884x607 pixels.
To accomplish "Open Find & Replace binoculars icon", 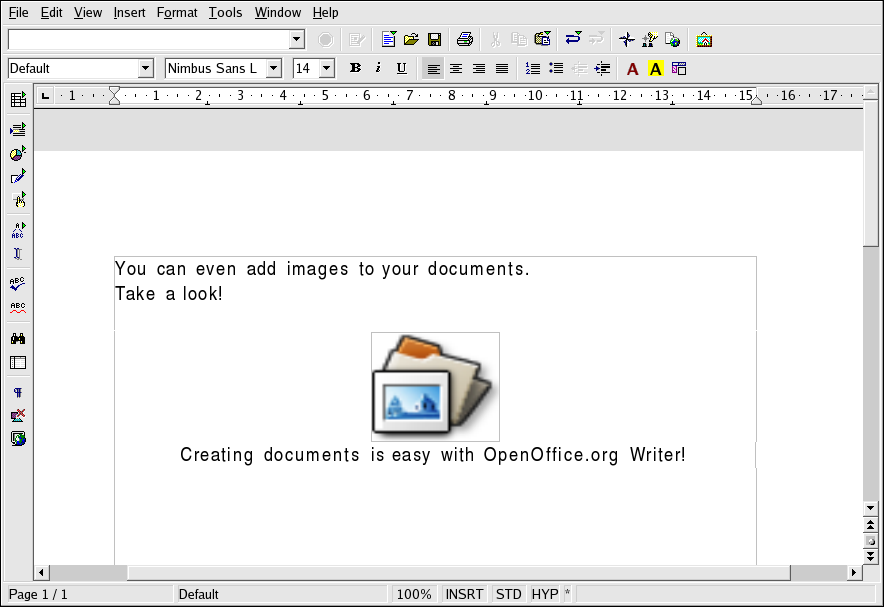I will point(18,339).
